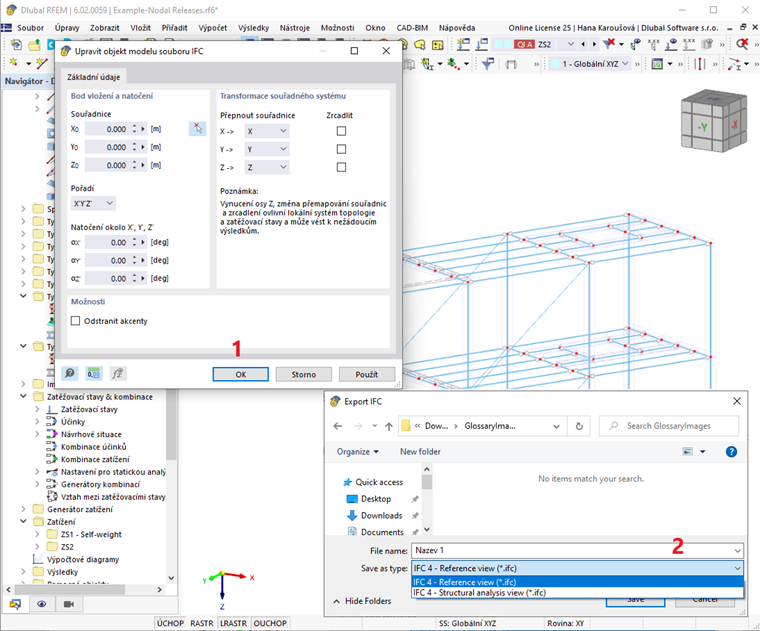Click the Navigator Display eye icon
The width and height of the screenshot is (760, 631).
[42, 604]
